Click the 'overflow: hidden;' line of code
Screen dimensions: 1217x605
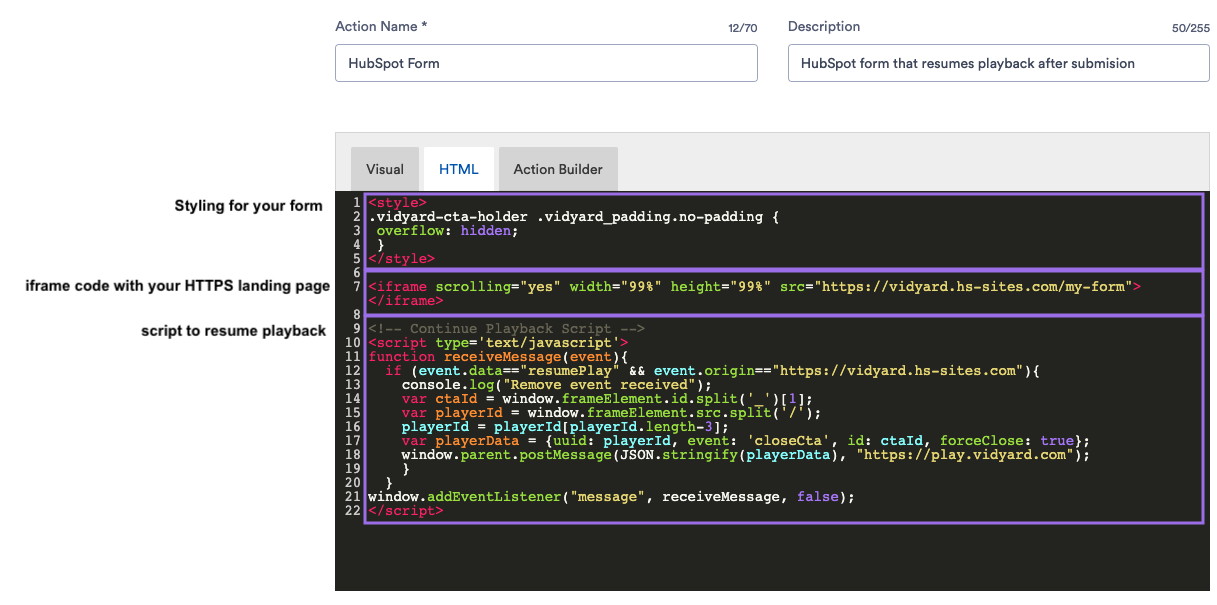coord(447,230)
